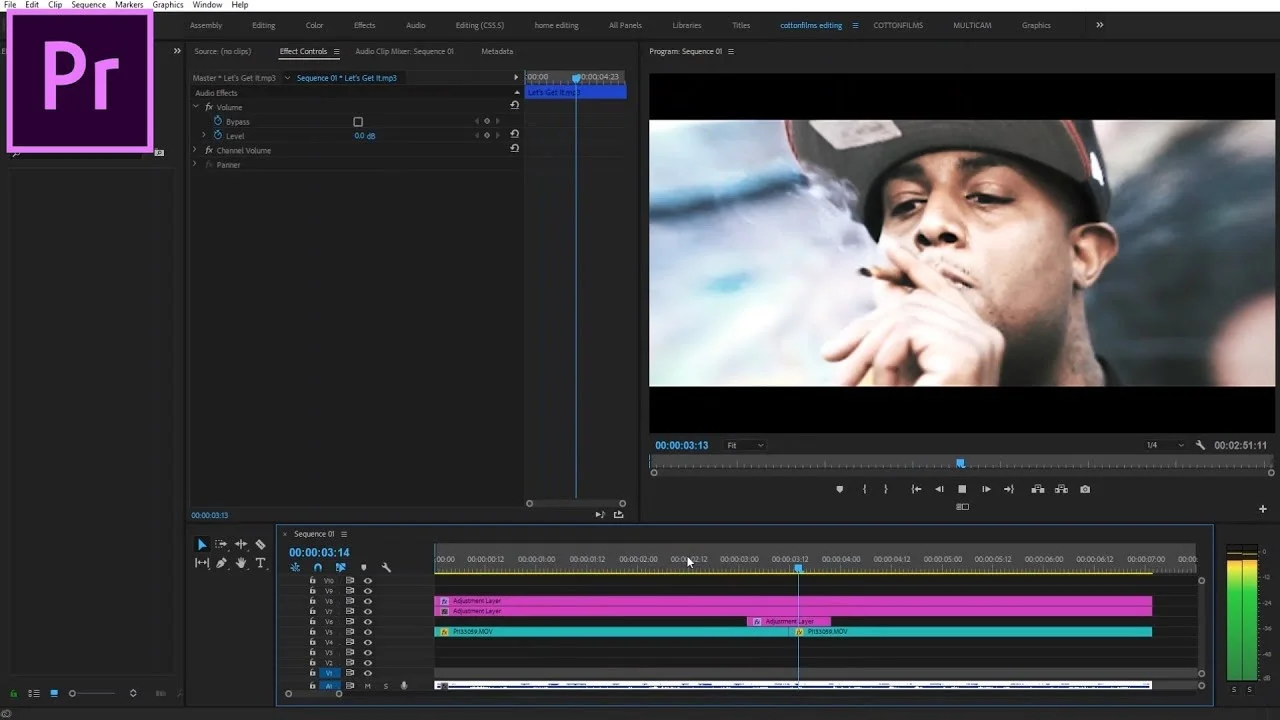Viewport: 1280px width, 720px height.
Task: Choose the Ripple Edit tool
Action: (x=241, y=545)
